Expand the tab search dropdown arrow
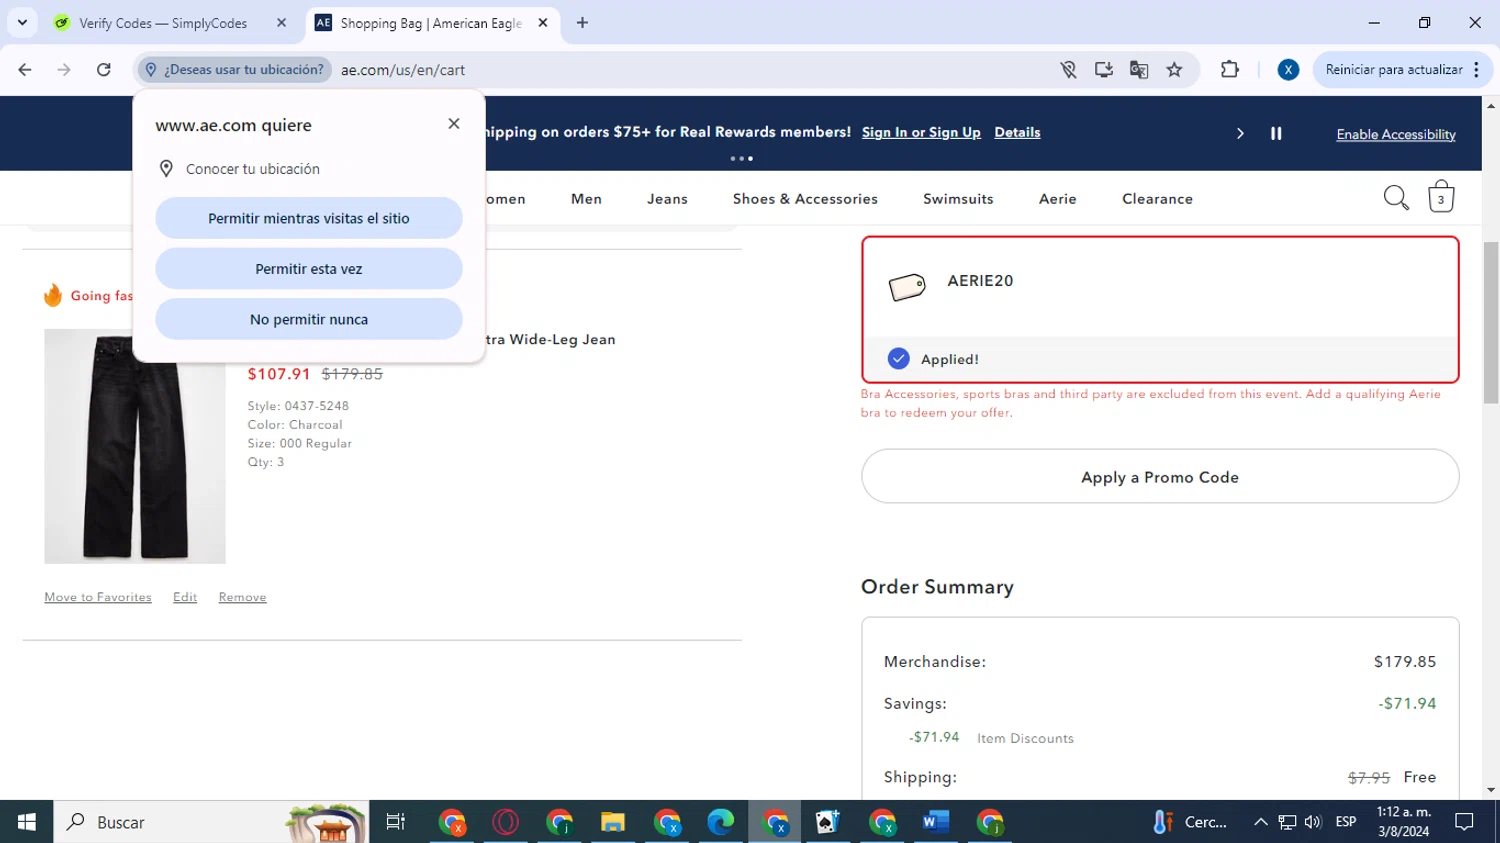The height and width of the screenshot is (843, 1500). coord(22,22)
